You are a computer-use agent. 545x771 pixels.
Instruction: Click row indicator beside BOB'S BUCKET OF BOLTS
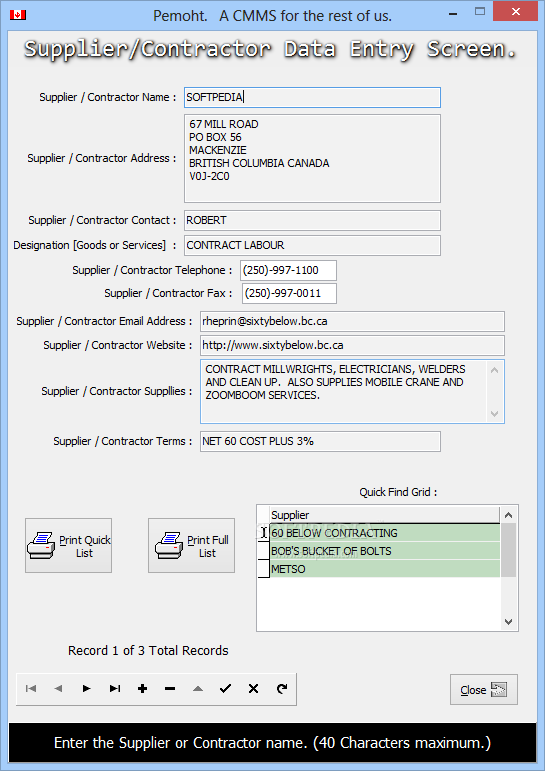pyautogui.click(x=264, y=551)
